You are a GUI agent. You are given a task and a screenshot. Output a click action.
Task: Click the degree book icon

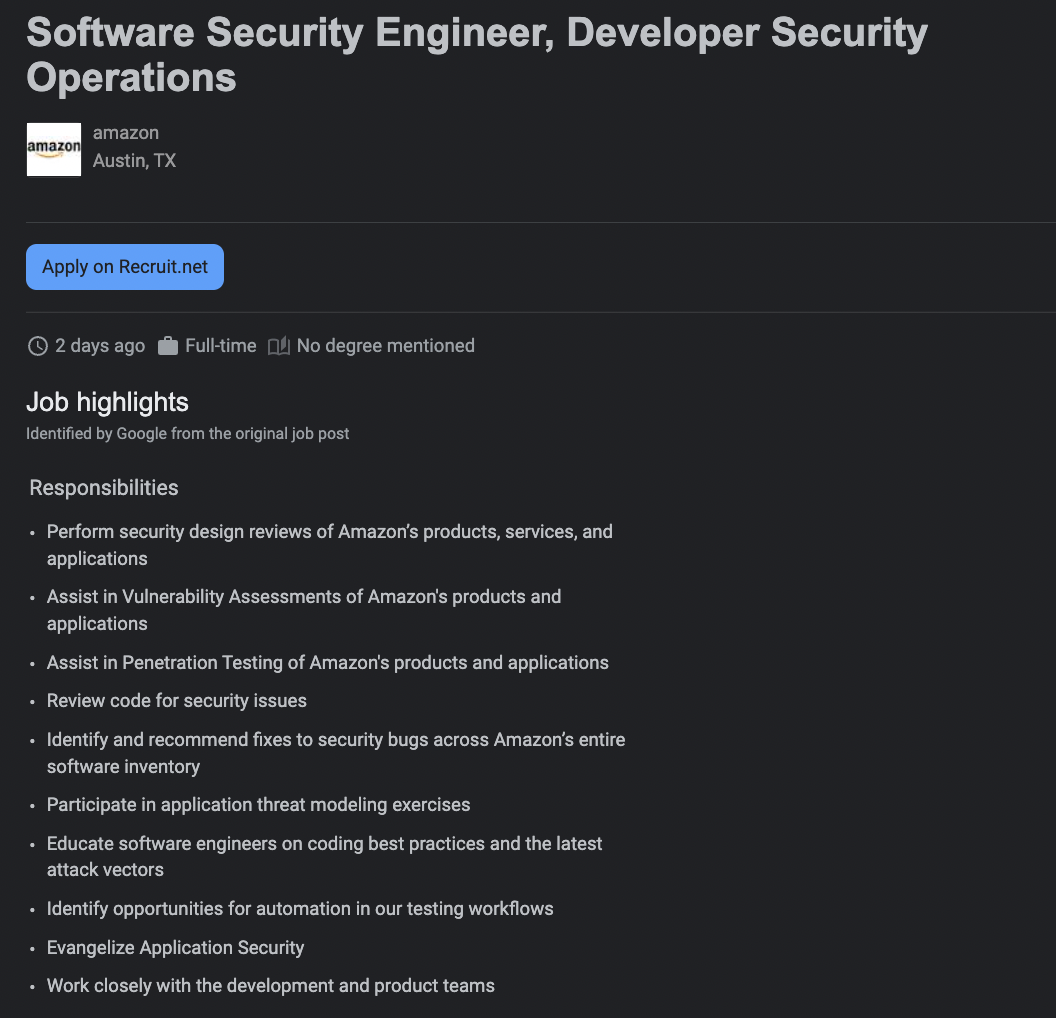[279, 346]
